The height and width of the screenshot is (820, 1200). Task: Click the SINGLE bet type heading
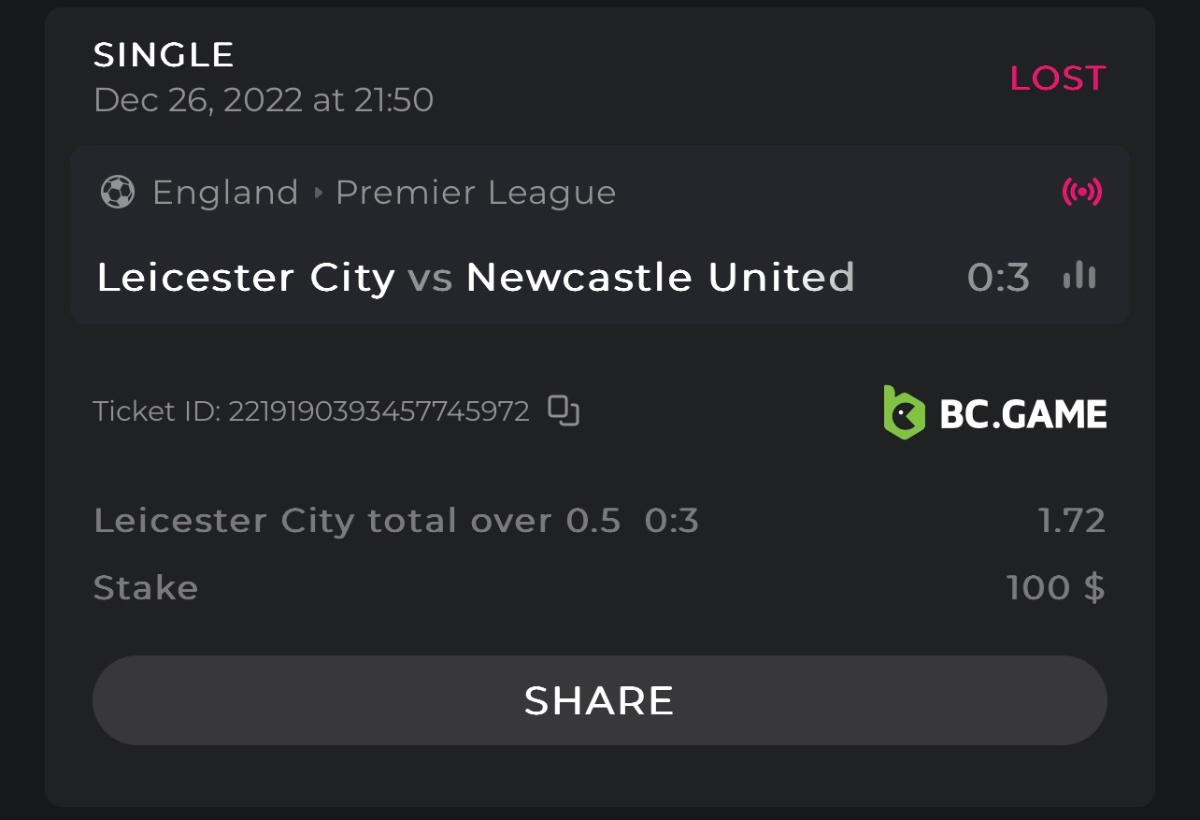click(x=164, y=55)
